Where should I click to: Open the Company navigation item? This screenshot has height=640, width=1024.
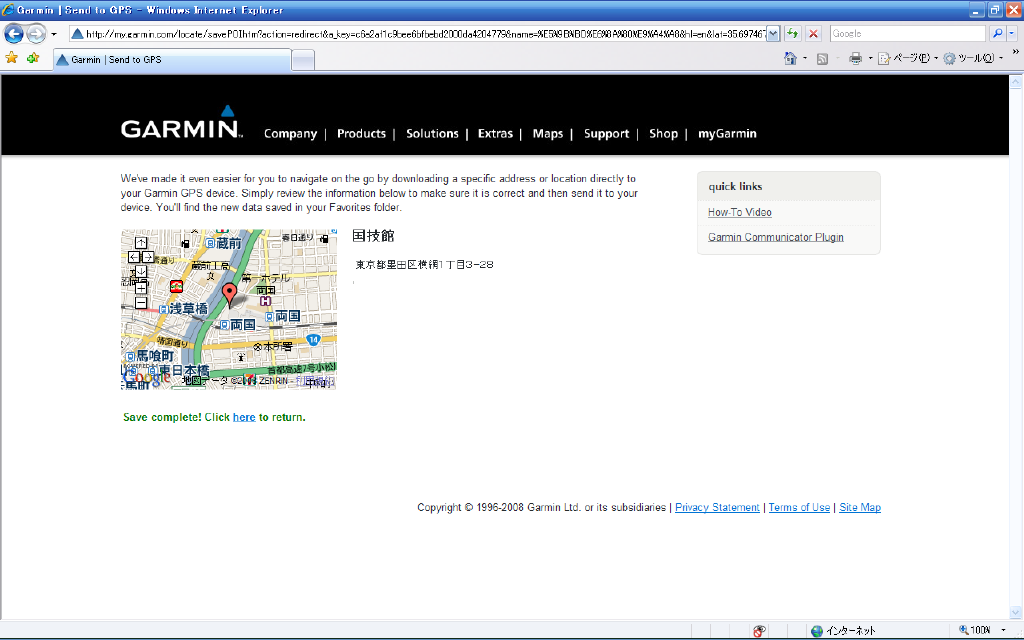[x=290, y=133]
